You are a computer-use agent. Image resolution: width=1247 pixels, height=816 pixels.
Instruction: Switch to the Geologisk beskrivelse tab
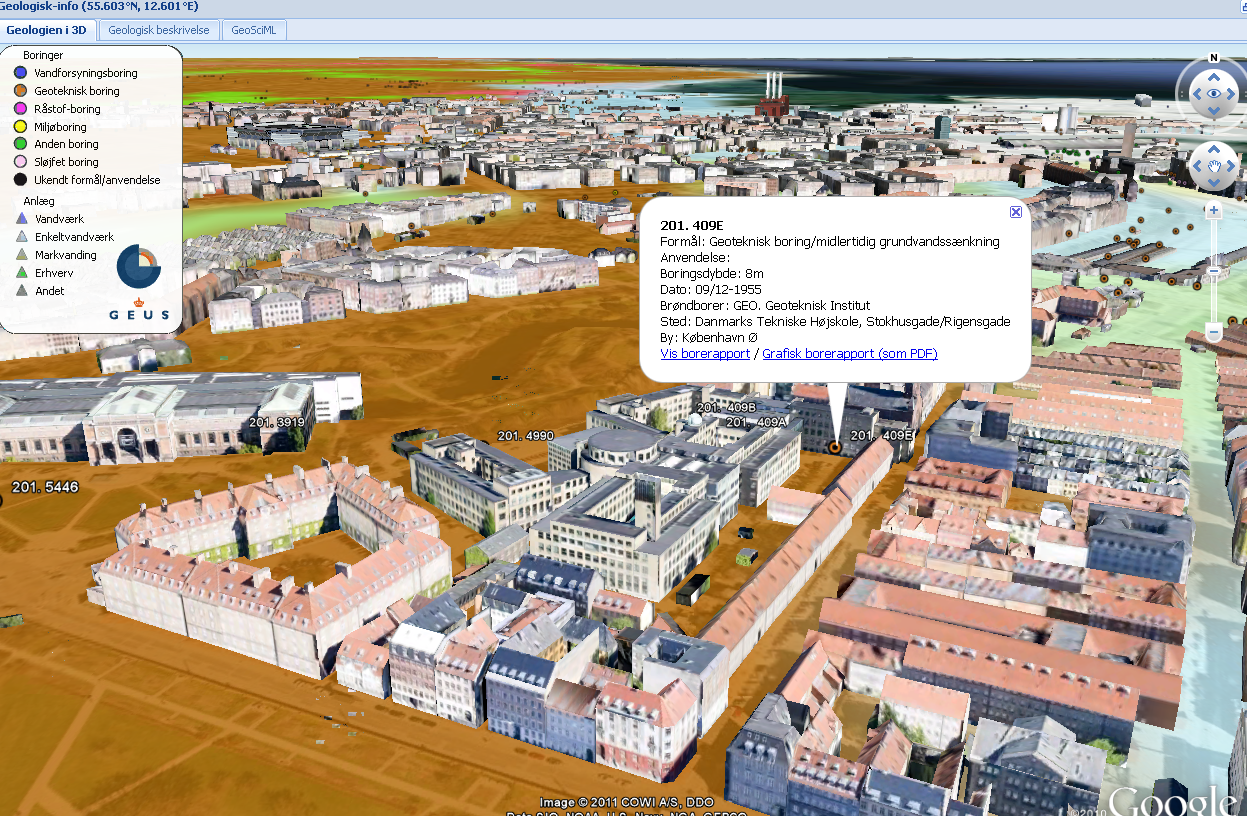tap(158, 29)
